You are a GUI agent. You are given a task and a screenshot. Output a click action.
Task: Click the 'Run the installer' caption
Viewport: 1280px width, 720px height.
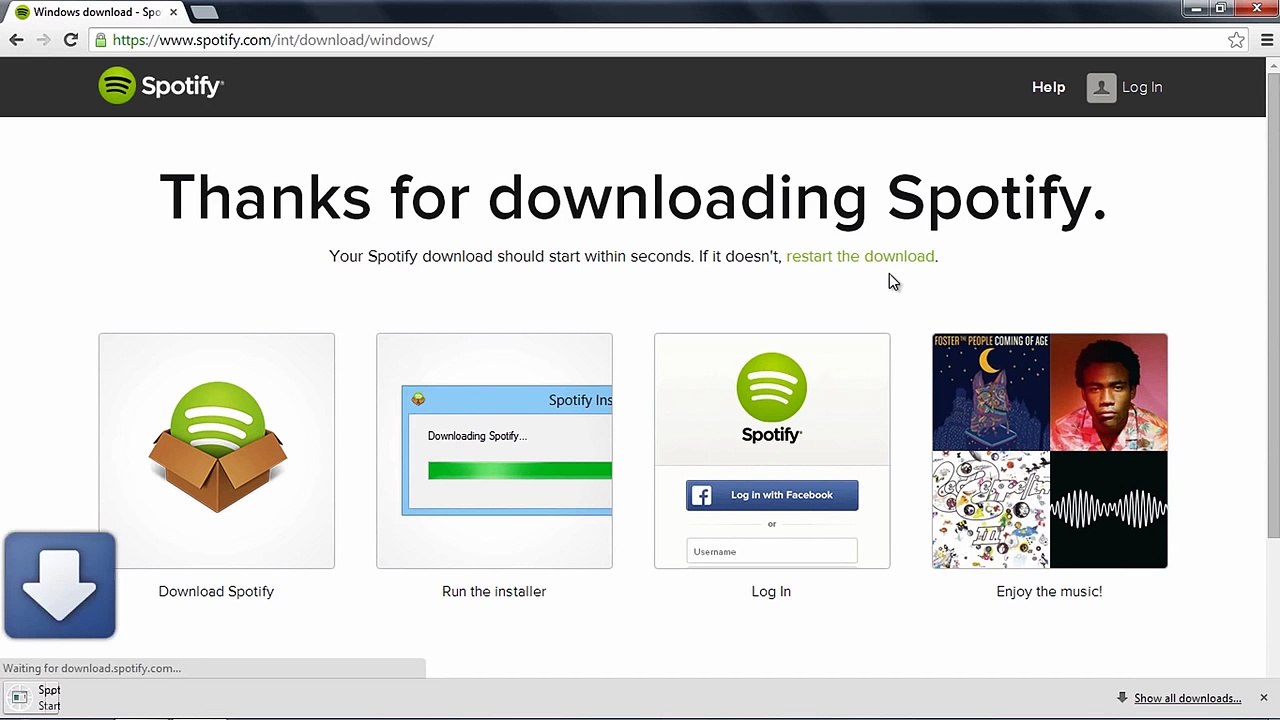[x=494, y=591]
